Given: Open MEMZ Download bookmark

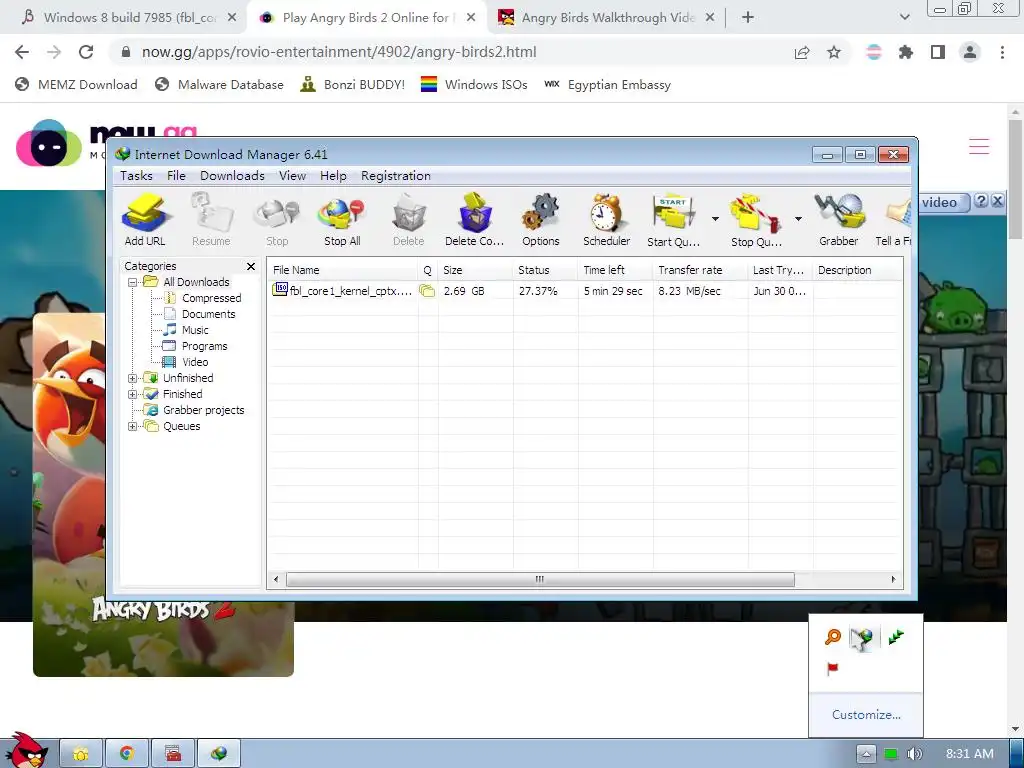Looking at the screenshot, I should 76,84.
